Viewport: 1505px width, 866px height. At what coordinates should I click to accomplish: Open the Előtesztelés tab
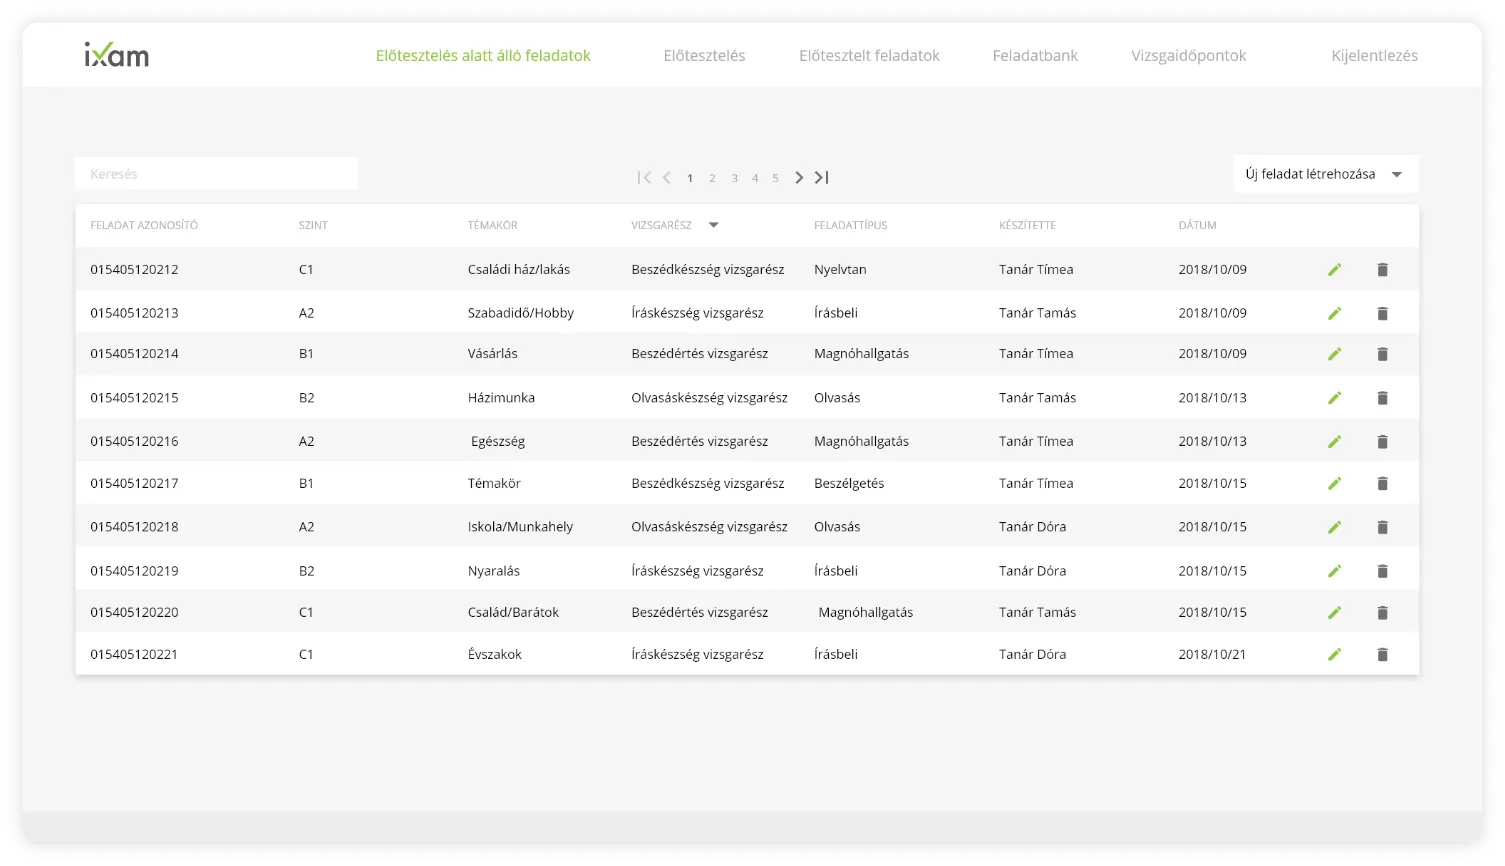[704, 56]
